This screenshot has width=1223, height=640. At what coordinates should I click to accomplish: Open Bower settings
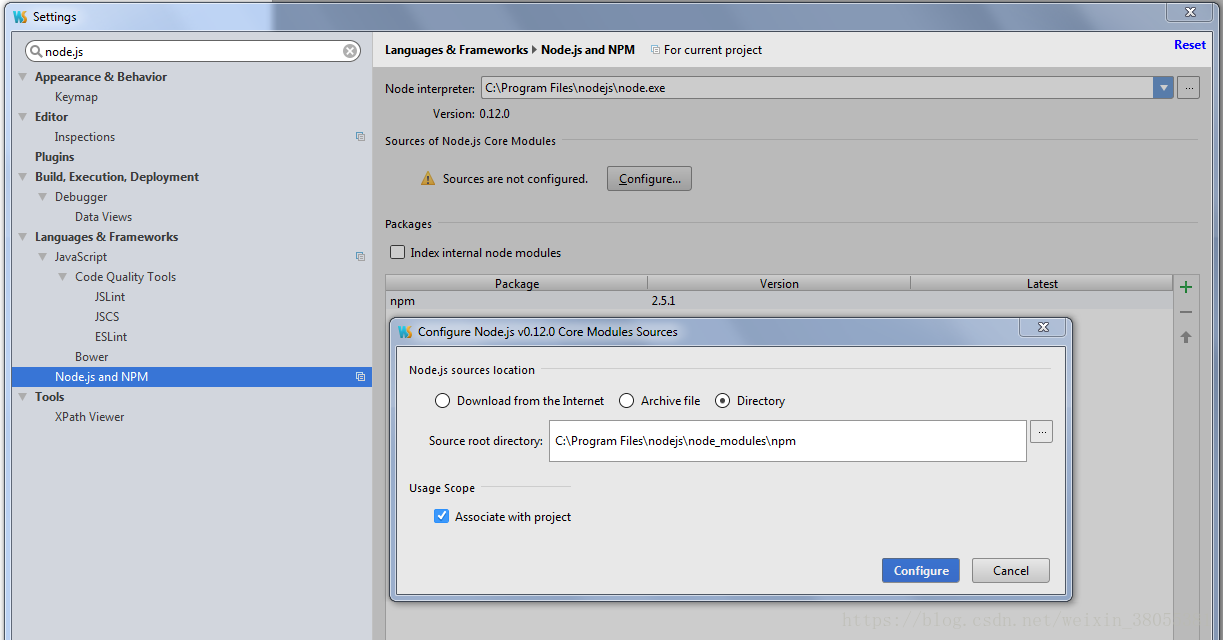click(91, 357)
